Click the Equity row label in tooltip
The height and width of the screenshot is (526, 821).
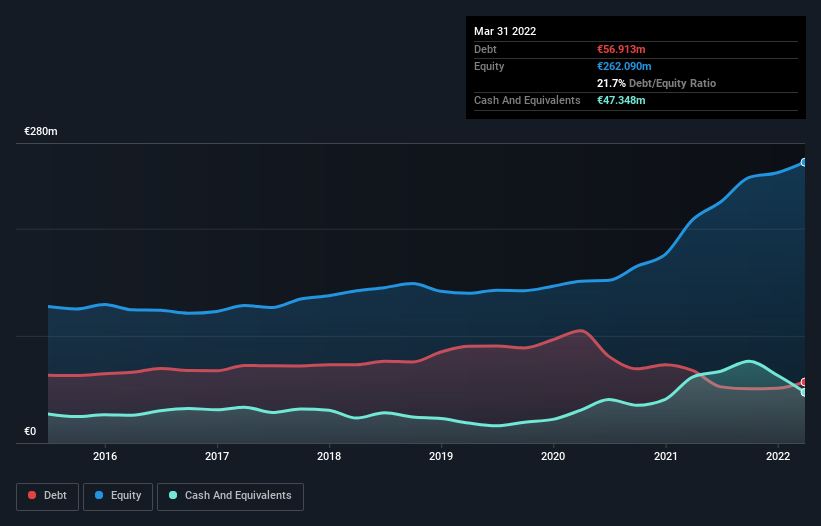pos(489,66)
